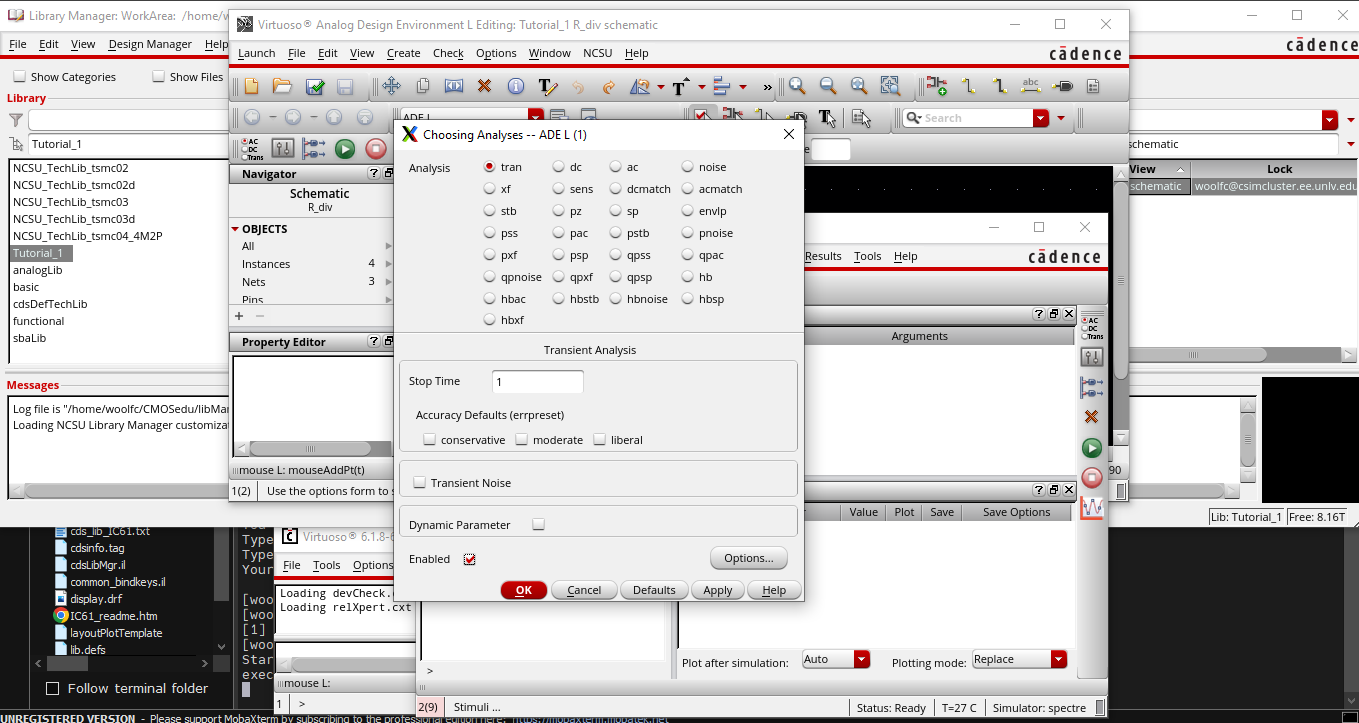This screenshot has height=723, width=1359.
Task: Open the Launch menu in Virtuoso
Action: (x=257, y=53)
